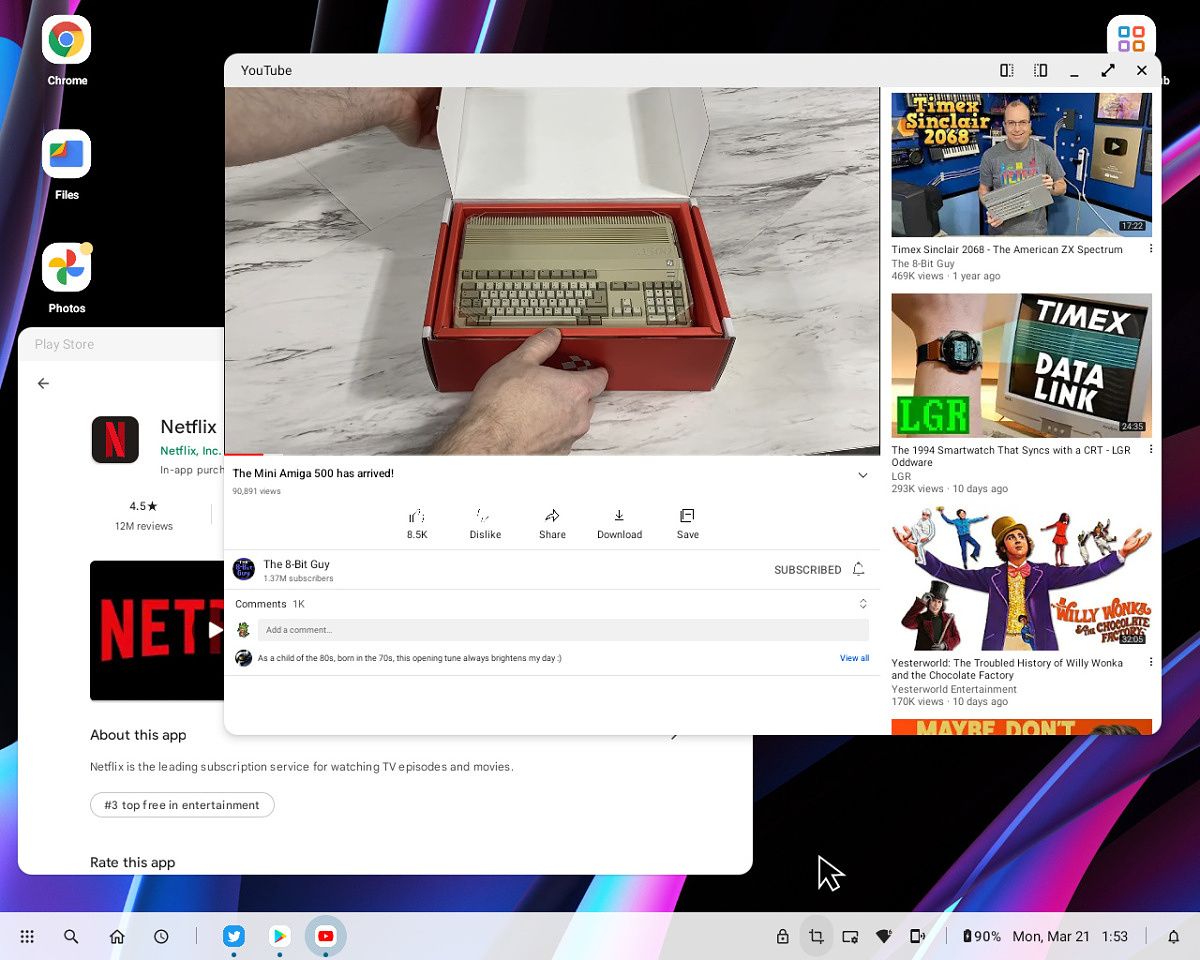1200x960 pixels.
Task: Click the Add a comment field
Action: pyautogui.click(x=563, y=630)
